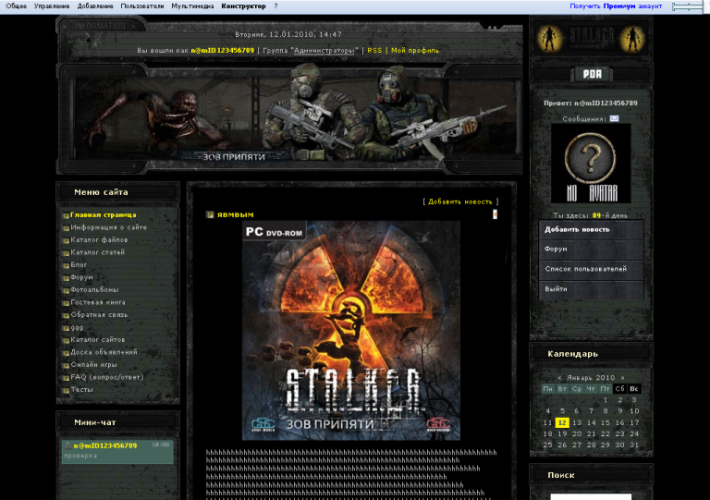The image size is (710, 500).
Task: Click the PDA version button
Action: [592, 74]
